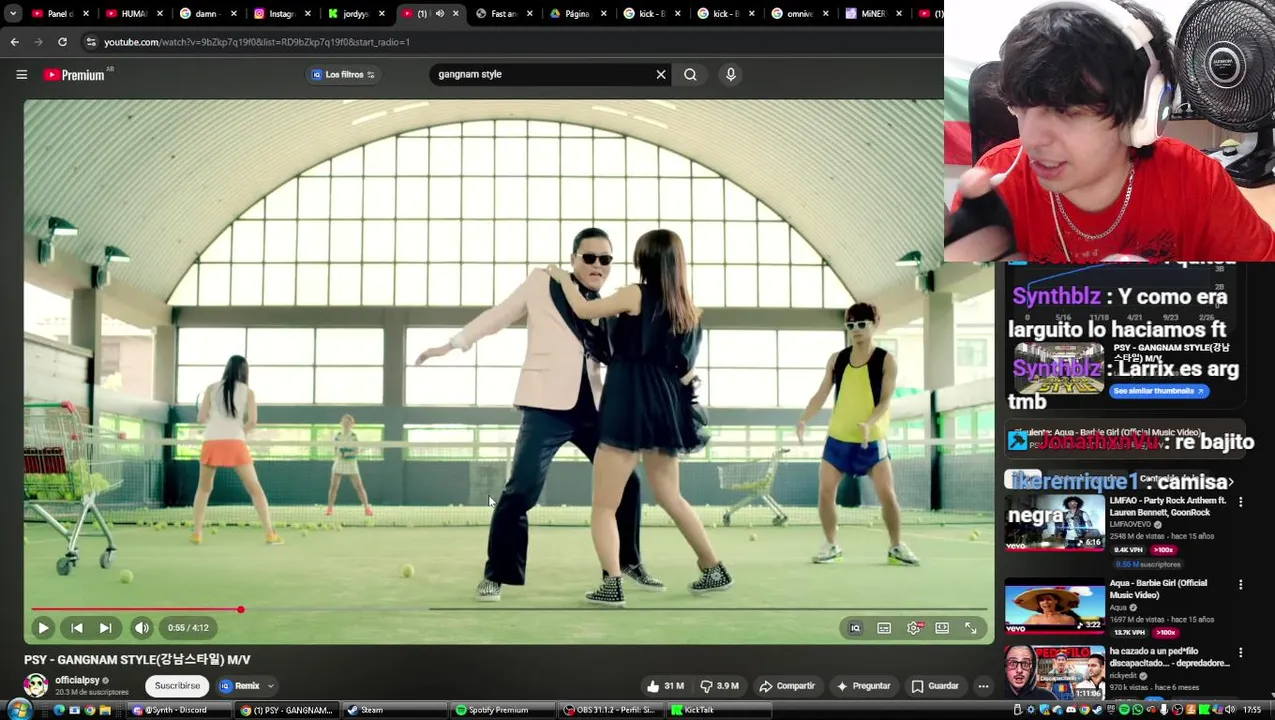Open options menu for rickyedit video
The image size is (1275, 720).
click(x=1241, y=652)
